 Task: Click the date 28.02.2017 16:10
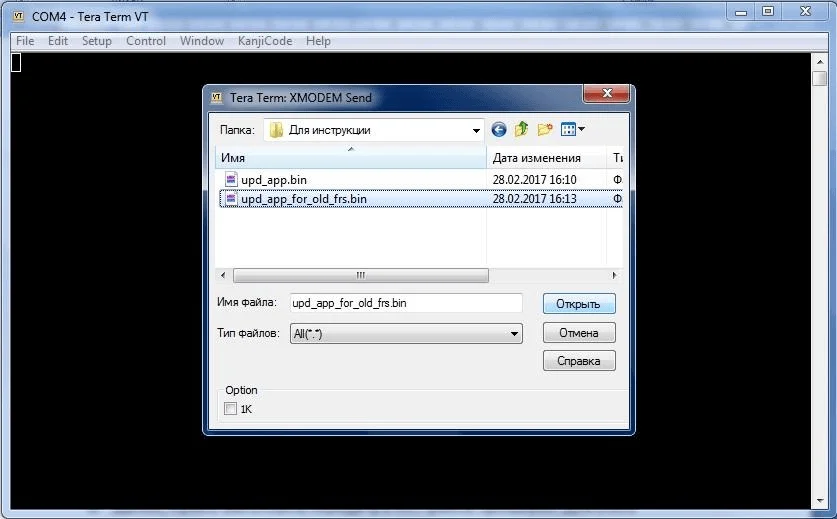pos(534,179)
